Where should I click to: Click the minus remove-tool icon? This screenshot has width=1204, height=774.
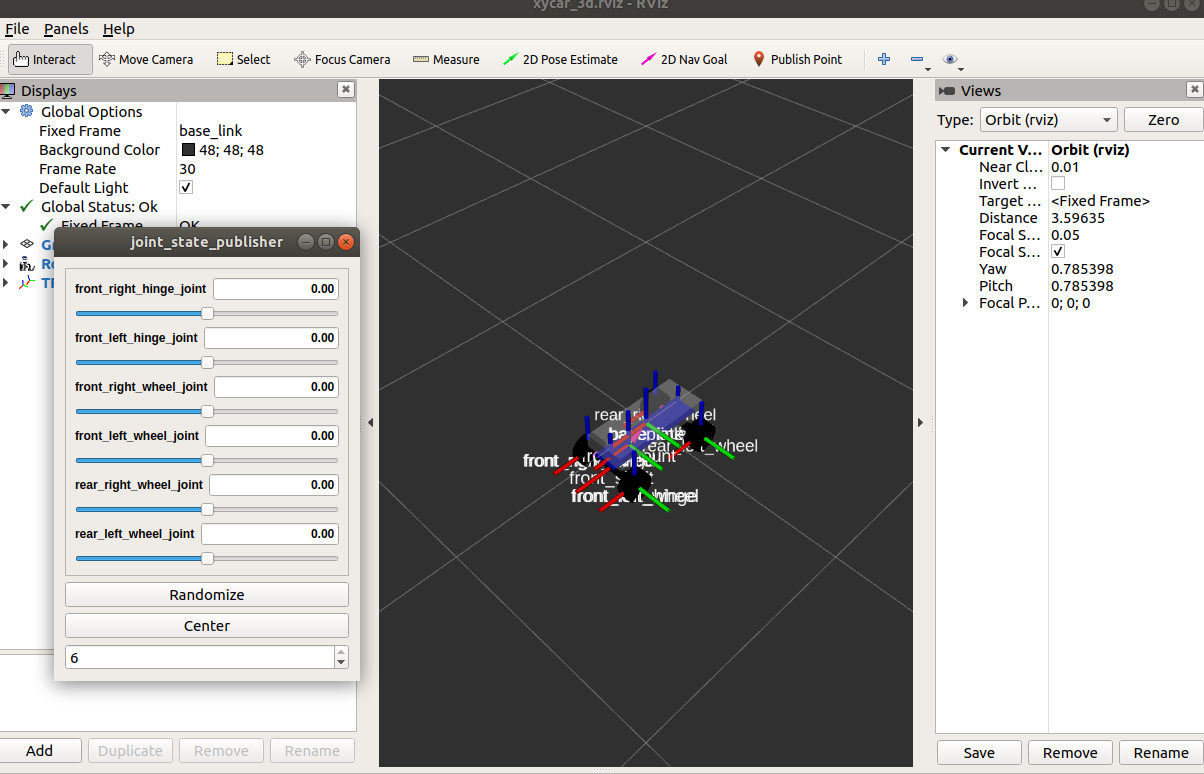(917, 60)
